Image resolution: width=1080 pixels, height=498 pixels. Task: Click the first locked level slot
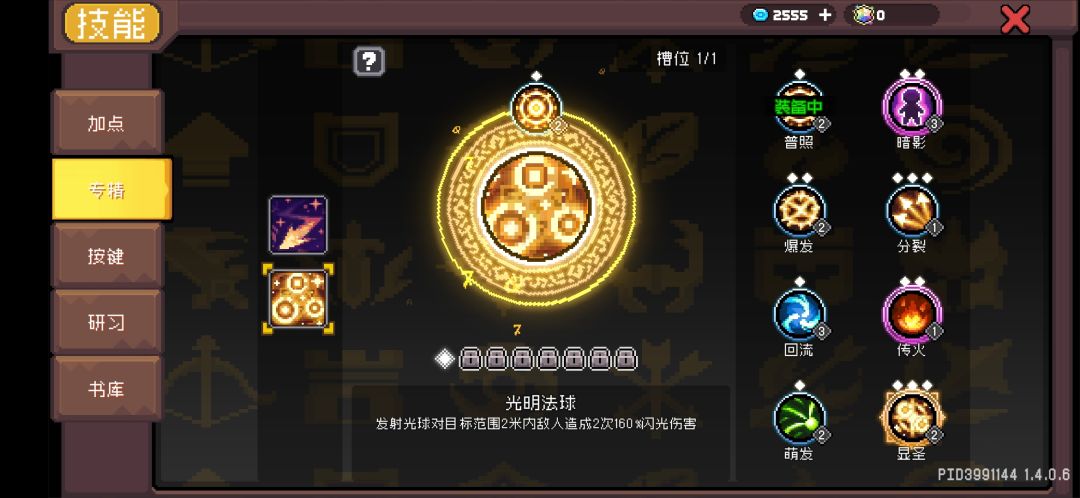[x=469, y=359]
